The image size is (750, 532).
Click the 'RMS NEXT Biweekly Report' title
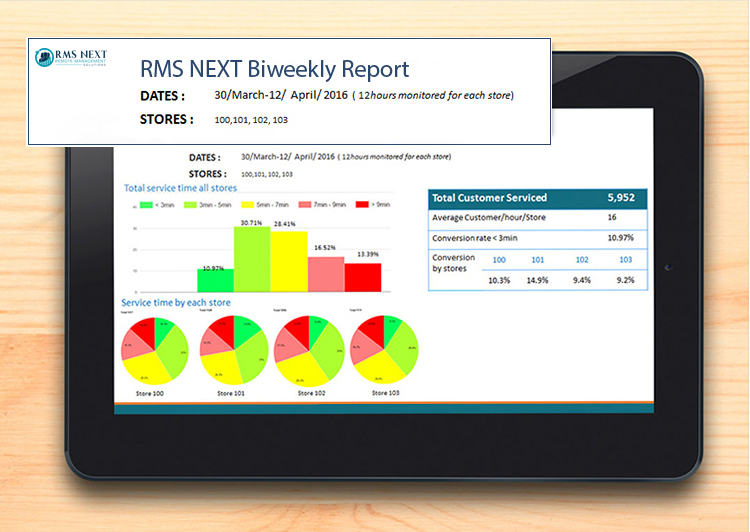click(x=275, y=69)
